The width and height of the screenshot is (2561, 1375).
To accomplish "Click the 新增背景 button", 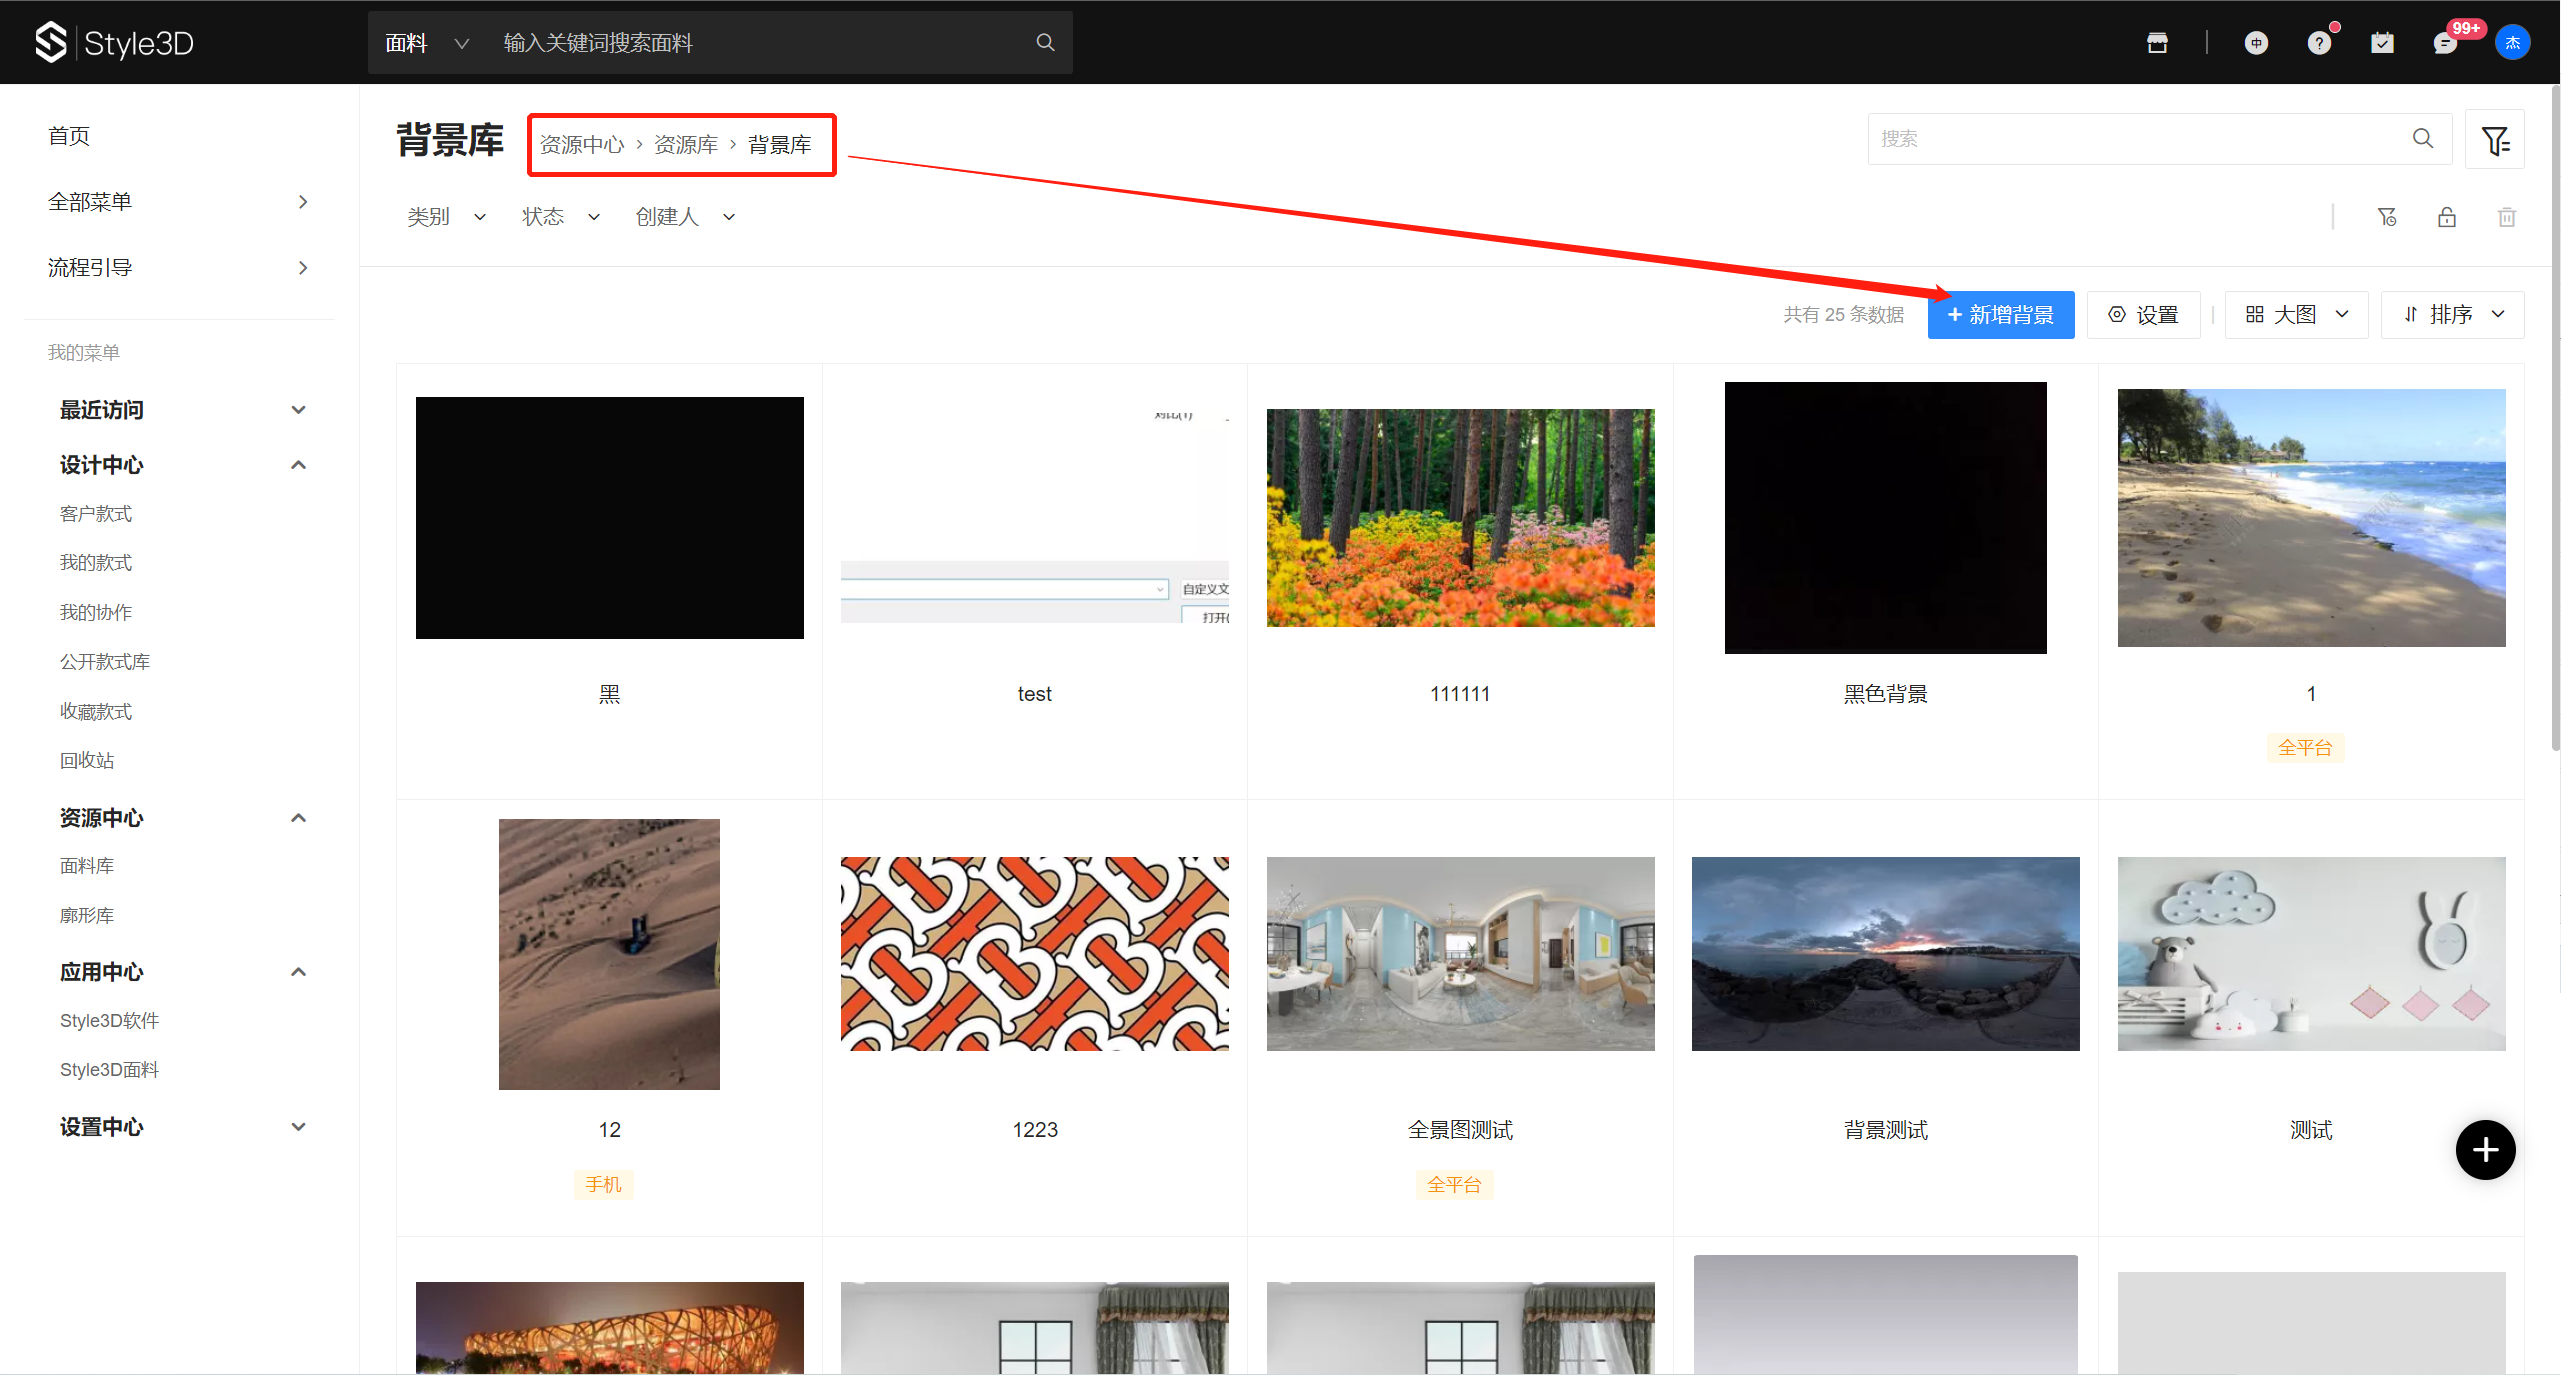I will click(2001, 315).
